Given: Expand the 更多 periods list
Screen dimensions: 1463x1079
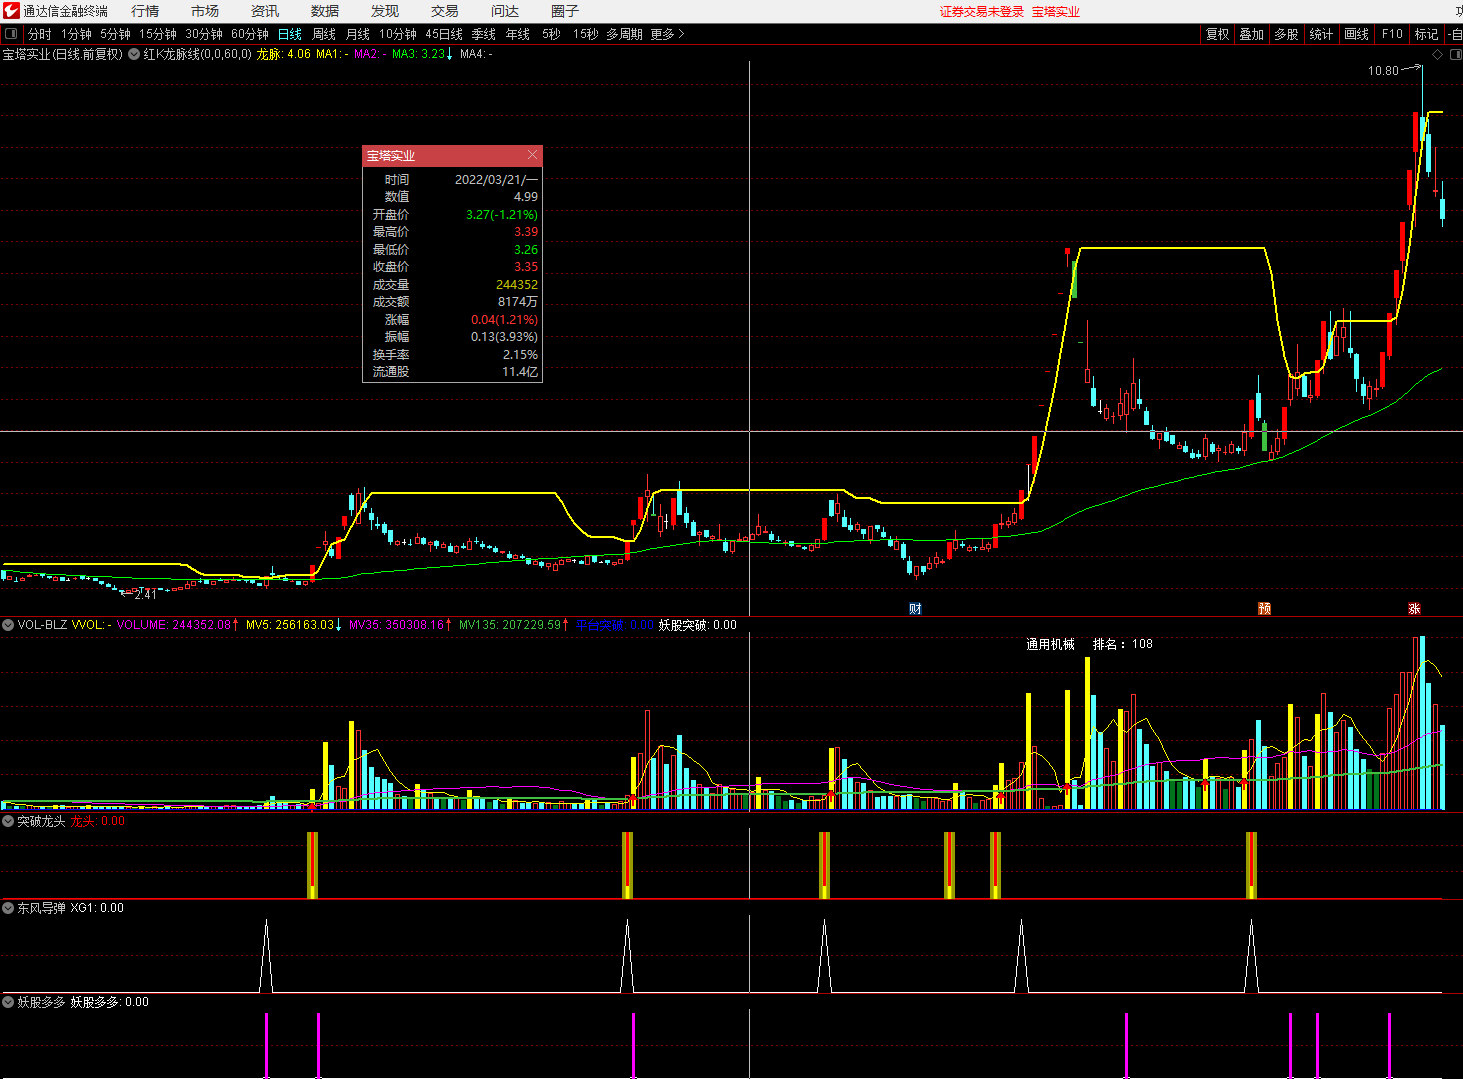Looking at the screenshot, I should point(667,34).
